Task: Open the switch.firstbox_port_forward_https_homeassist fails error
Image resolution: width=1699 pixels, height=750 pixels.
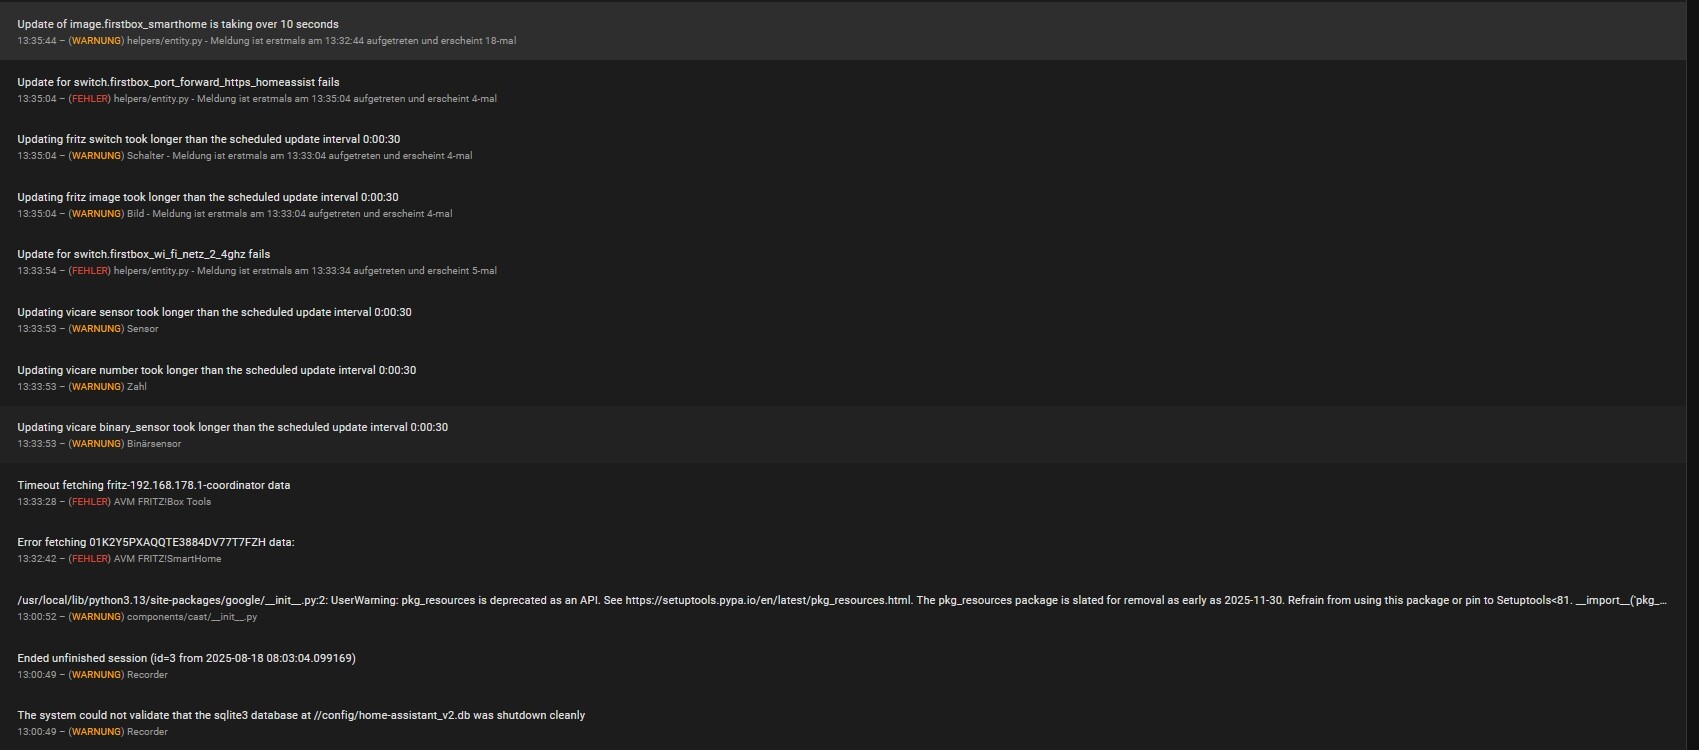Action: point(843,90)
